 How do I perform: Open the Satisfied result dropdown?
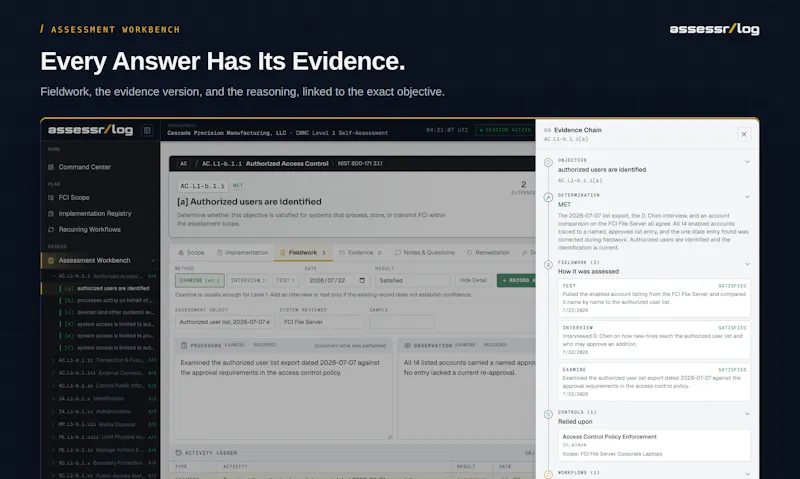[412, 281]
